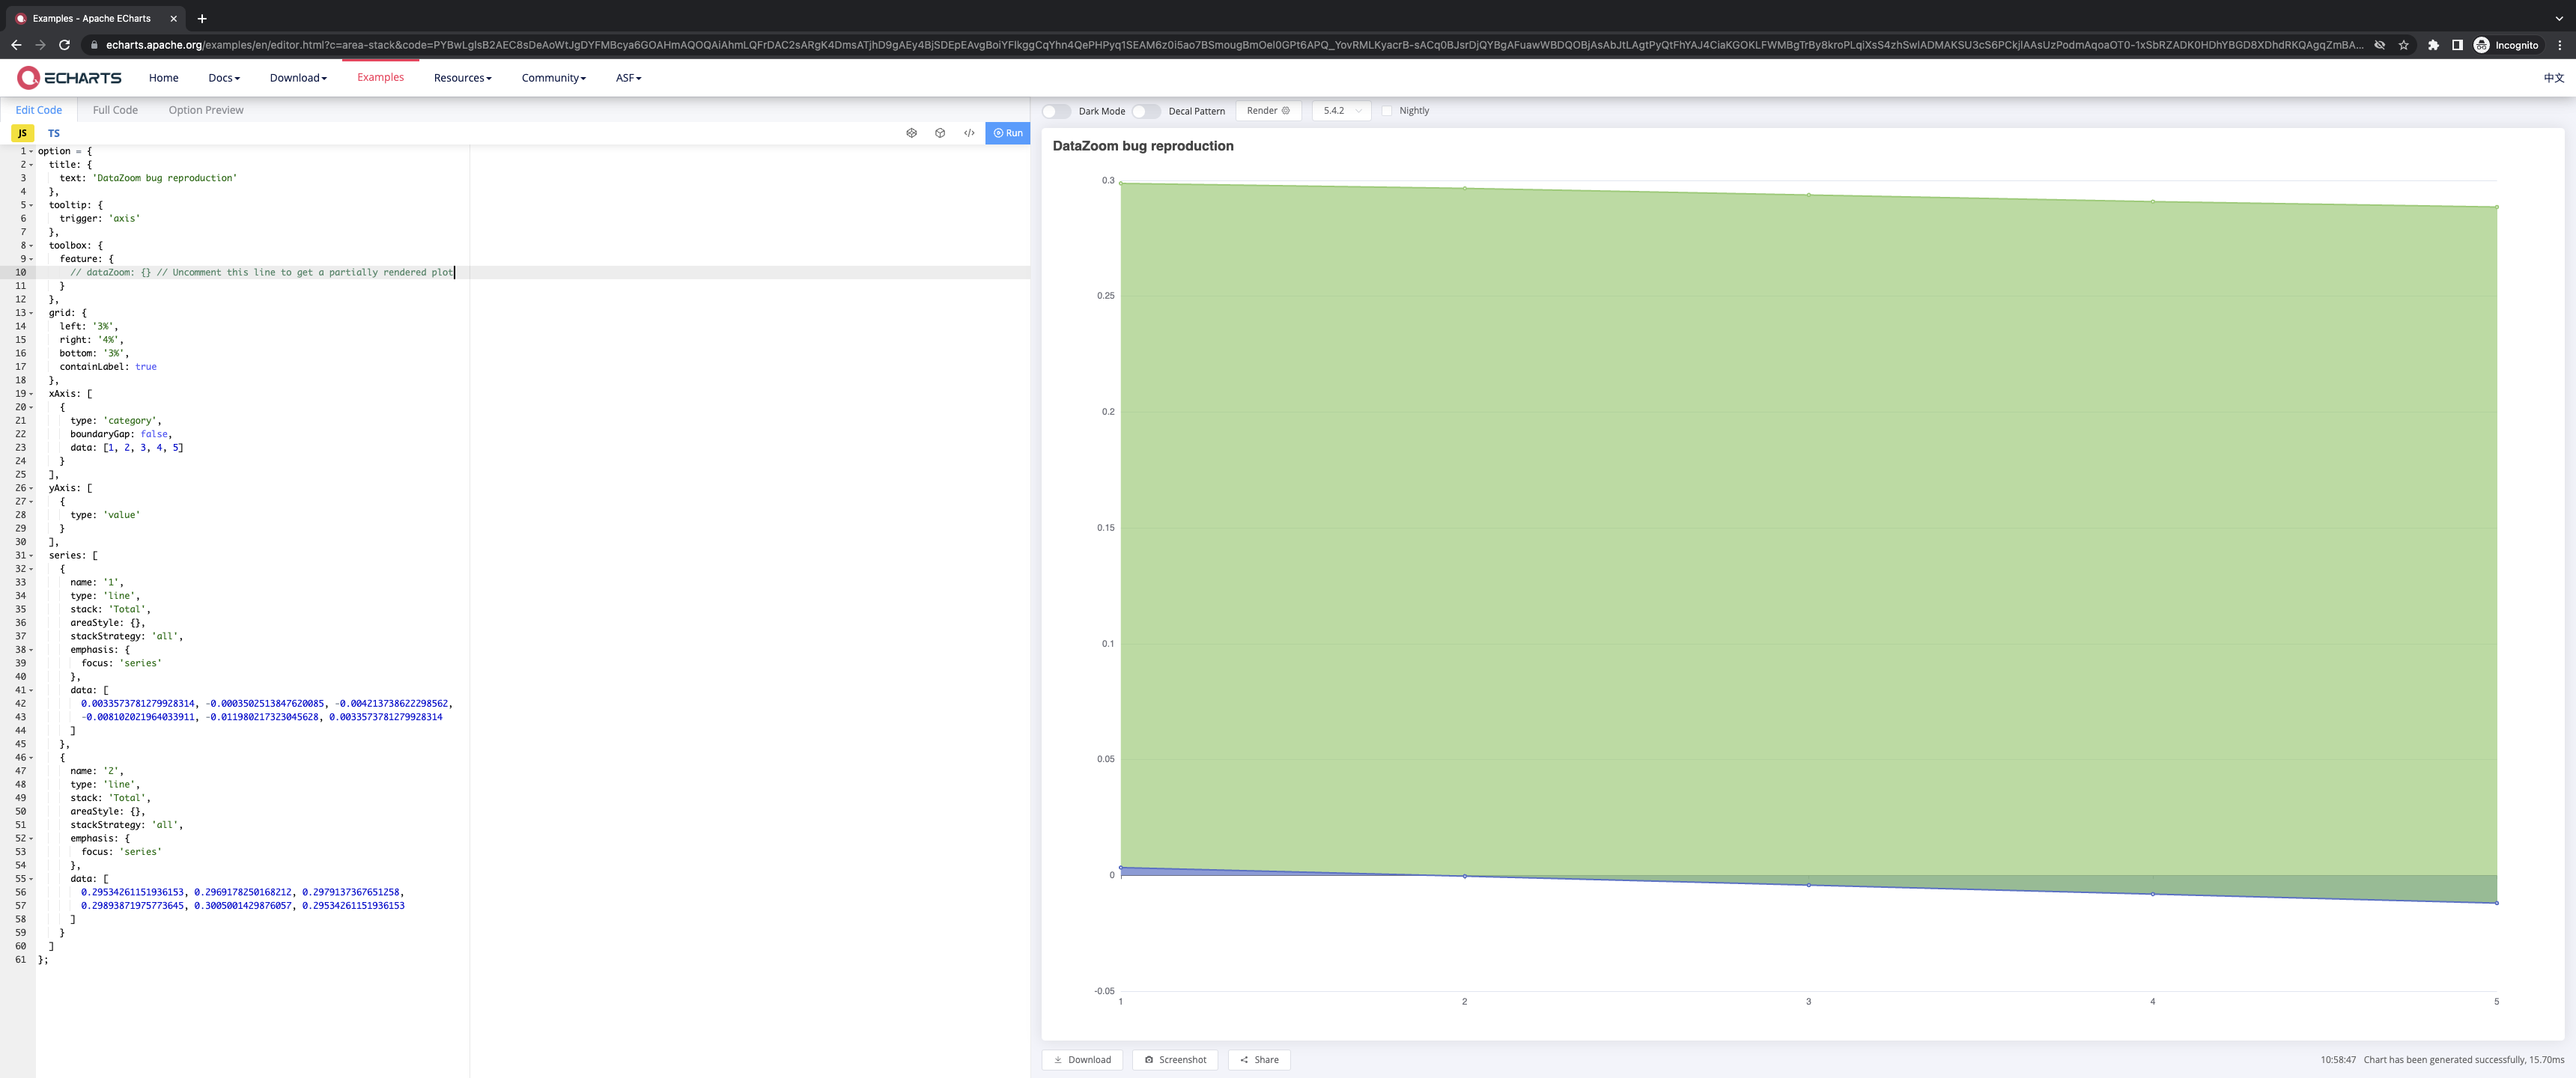Select the TS language tab
Image resolution: width=2576 pixels, height=1078 pixels.
coord(54,133)
